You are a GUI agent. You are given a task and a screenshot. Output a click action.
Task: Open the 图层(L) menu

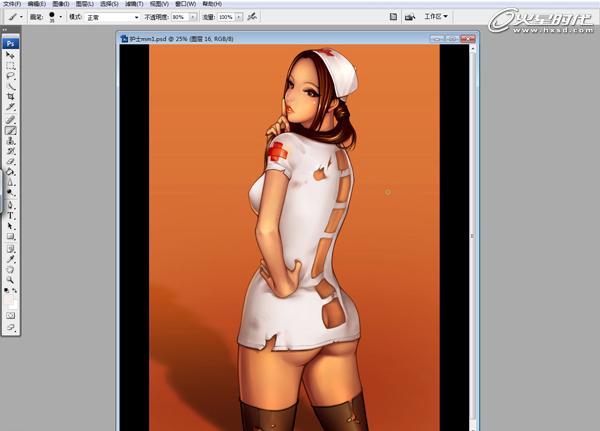pos(85,4)
